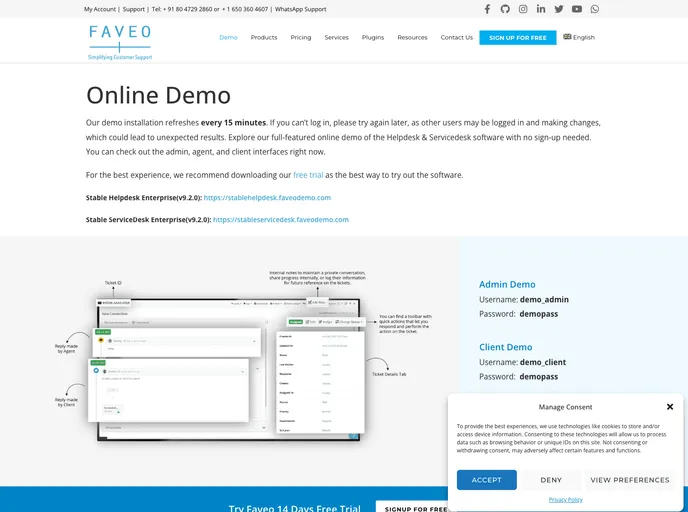Open the Support link in top bar
The width and height of the screenshot is (688, 512).
(x=133, y=9)
